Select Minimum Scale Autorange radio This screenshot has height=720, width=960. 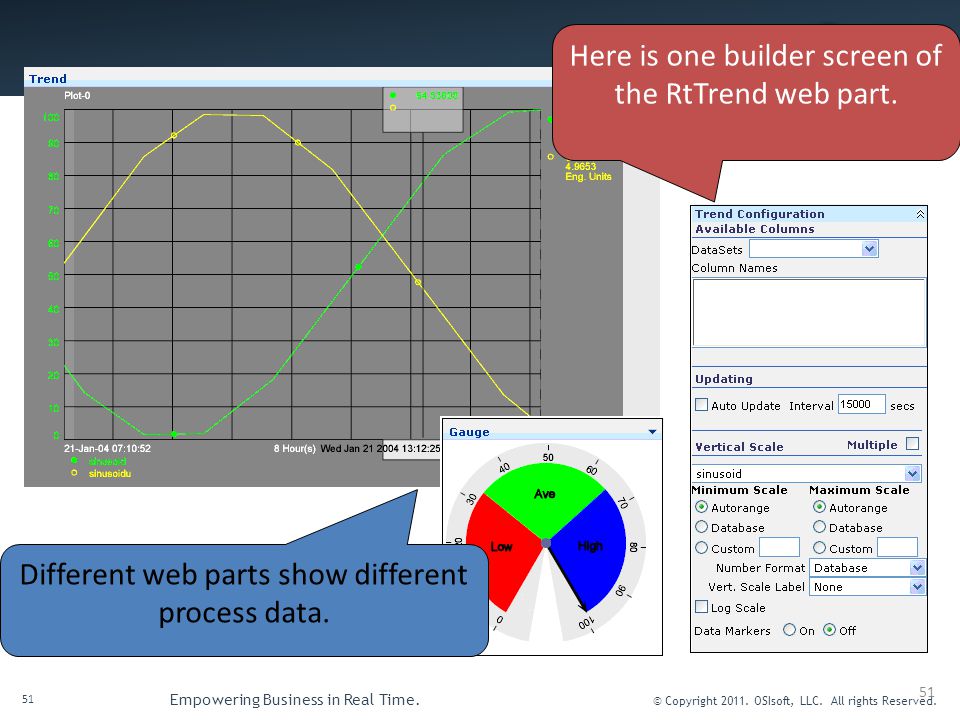coord(702,507)
